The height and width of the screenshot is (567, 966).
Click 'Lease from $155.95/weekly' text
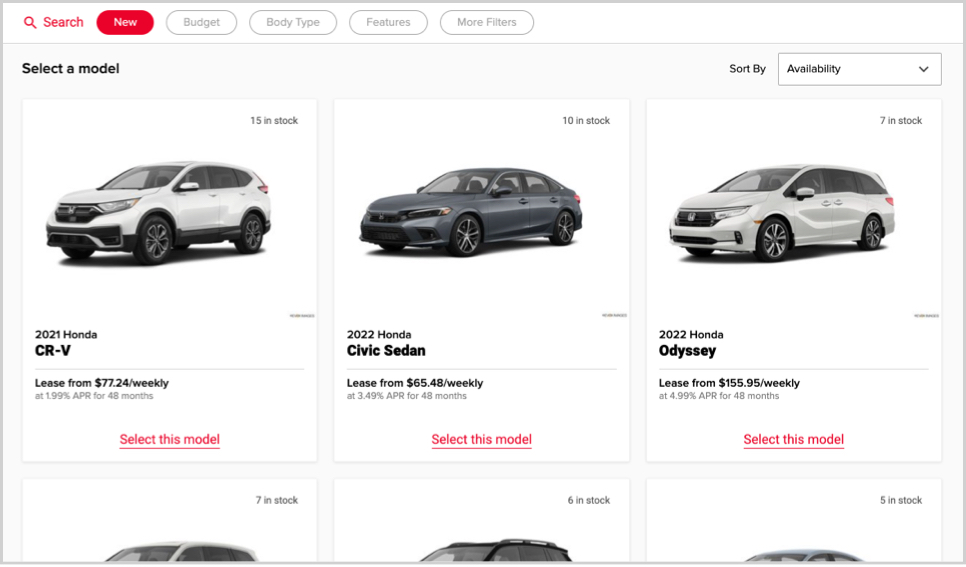(729, 383)
